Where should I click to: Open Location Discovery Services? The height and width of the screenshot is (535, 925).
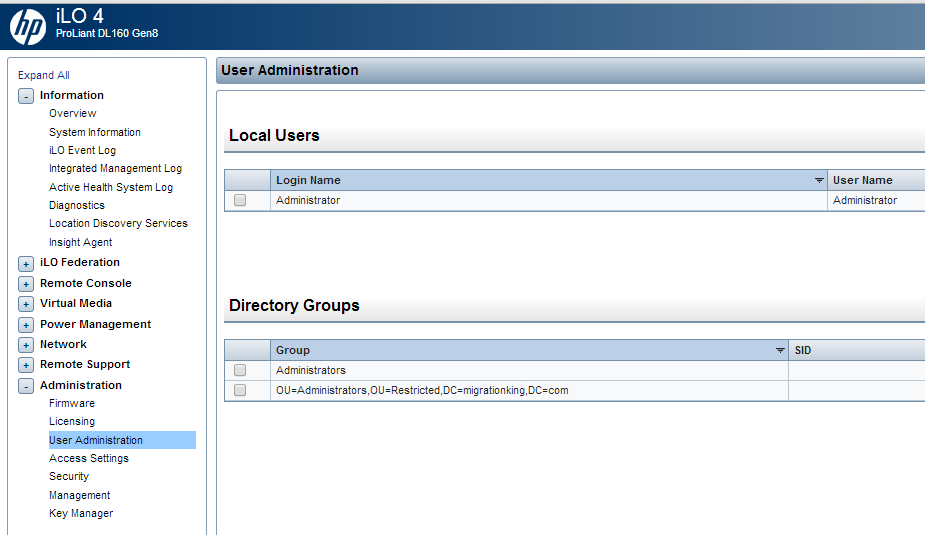click(x=119, y=223)
